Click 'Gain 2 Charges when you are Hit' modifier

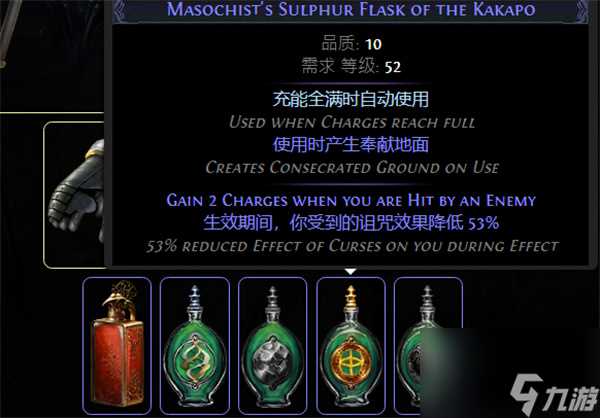pos(351,200)
